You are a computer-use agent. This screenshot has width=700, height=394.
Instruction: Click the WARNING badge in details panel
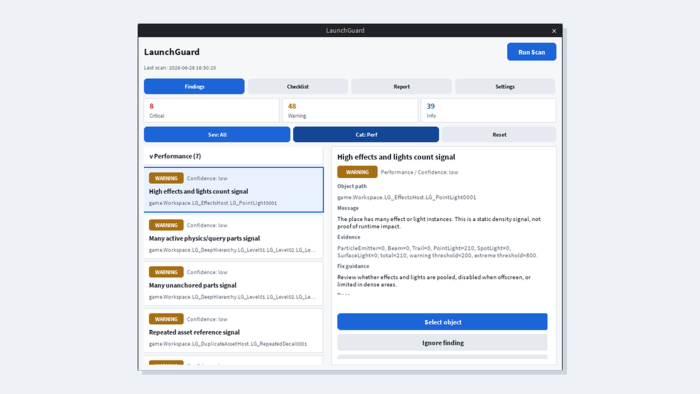coord(357,172)
